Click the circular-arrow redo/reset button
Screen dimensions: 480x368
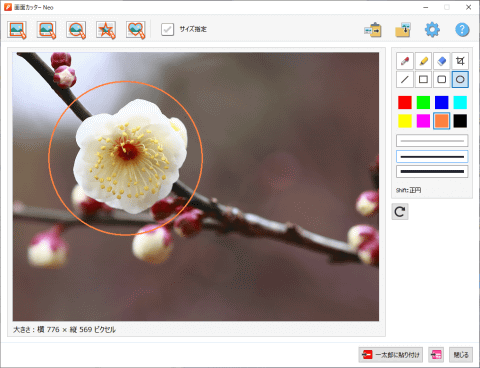(x=400, y=212)
